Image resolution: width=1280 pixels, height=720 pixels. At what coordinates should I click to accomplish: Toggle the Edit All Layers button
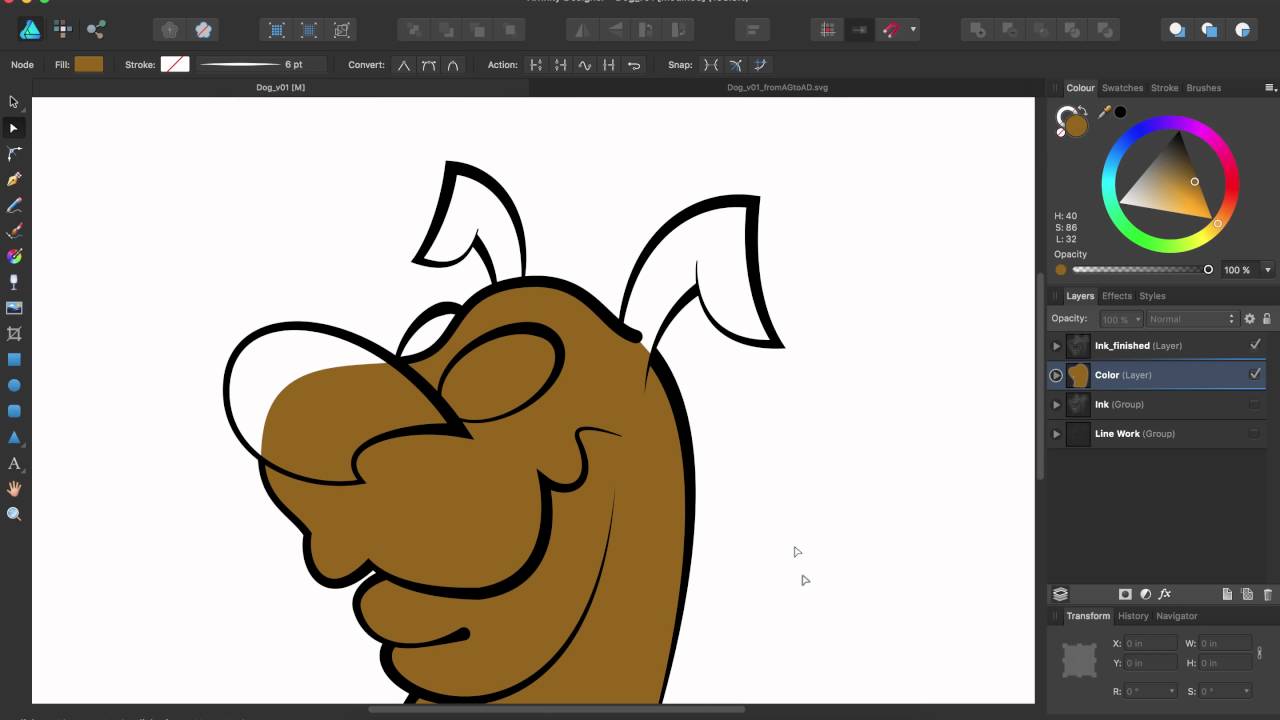pyautogui.click(x=1061, y=594)
